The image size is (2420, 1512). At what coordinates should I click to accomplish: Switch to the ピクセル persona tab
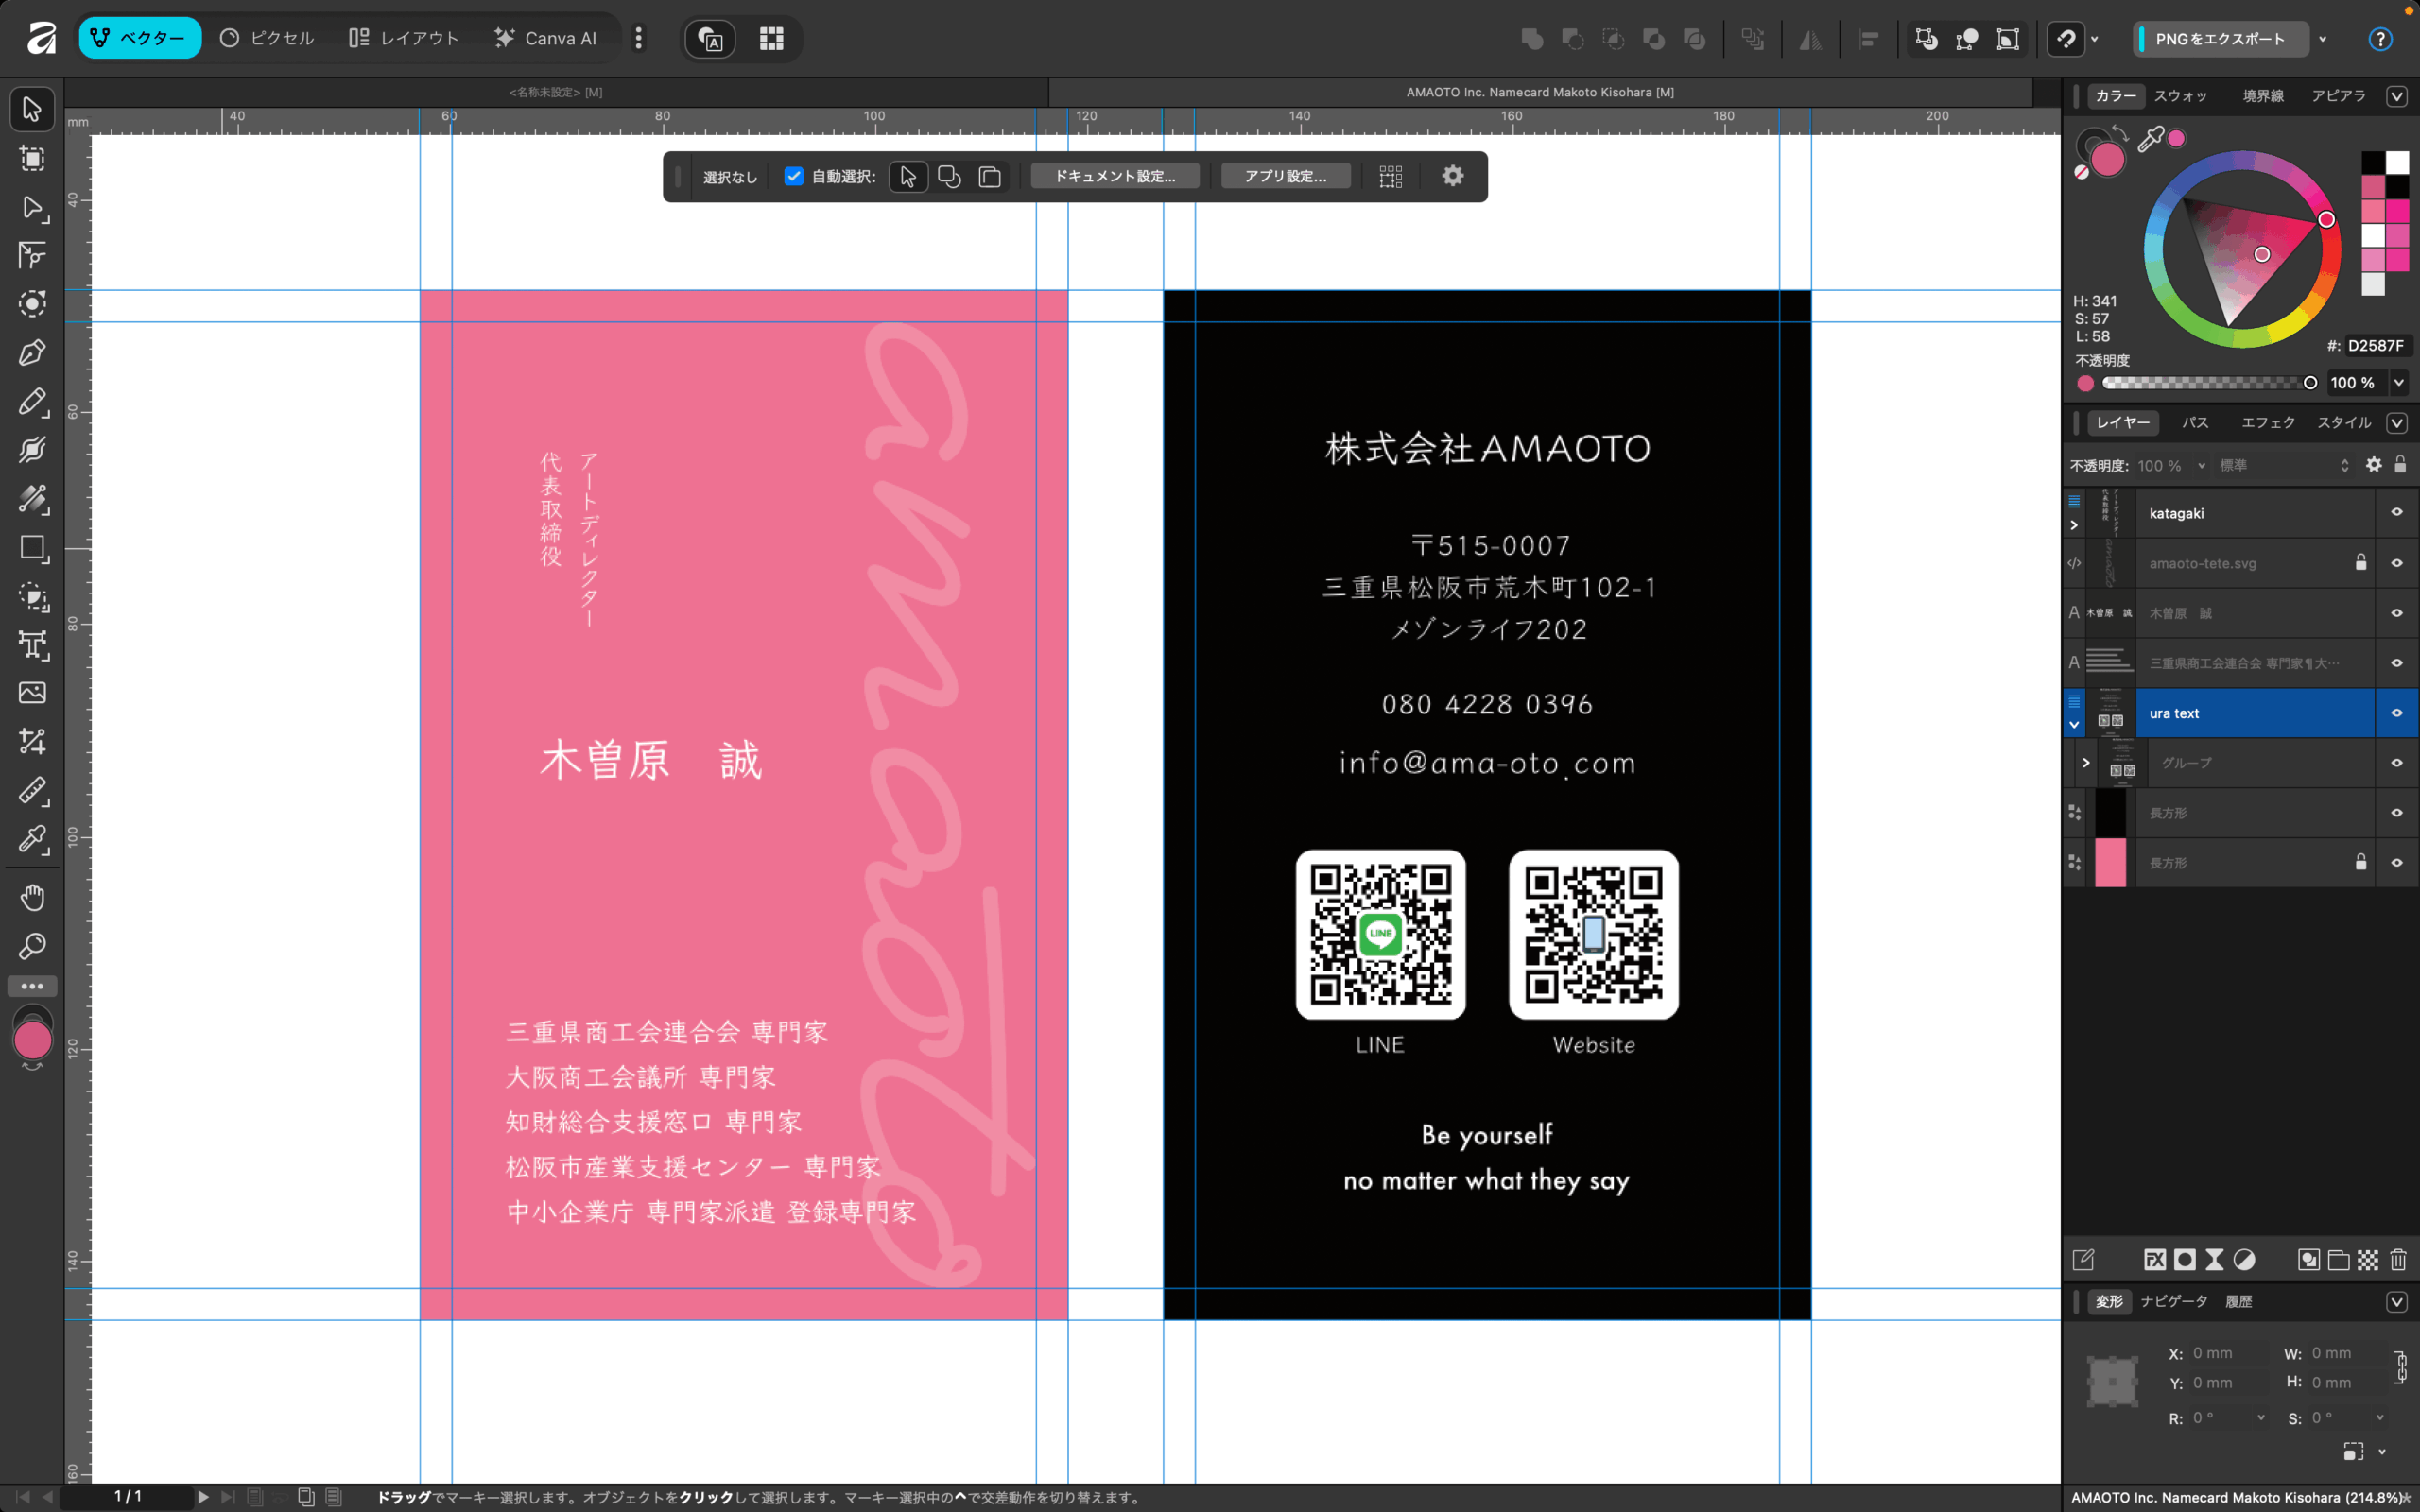click(267, 38)
